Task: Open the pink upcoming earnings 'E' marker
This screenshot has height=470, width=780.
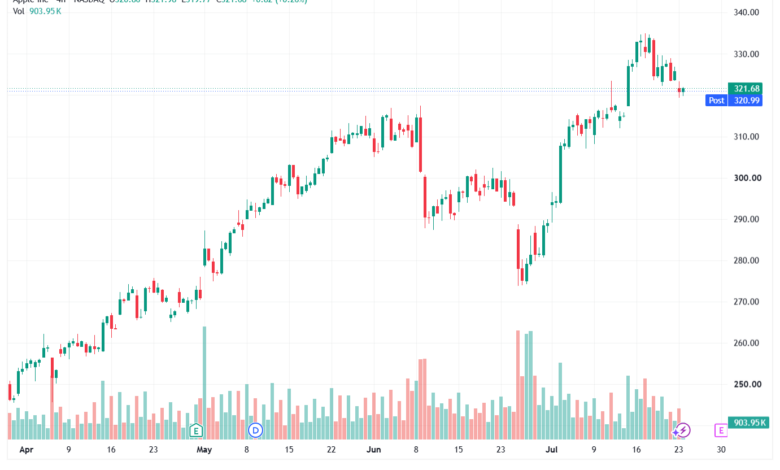Action: 721,430
